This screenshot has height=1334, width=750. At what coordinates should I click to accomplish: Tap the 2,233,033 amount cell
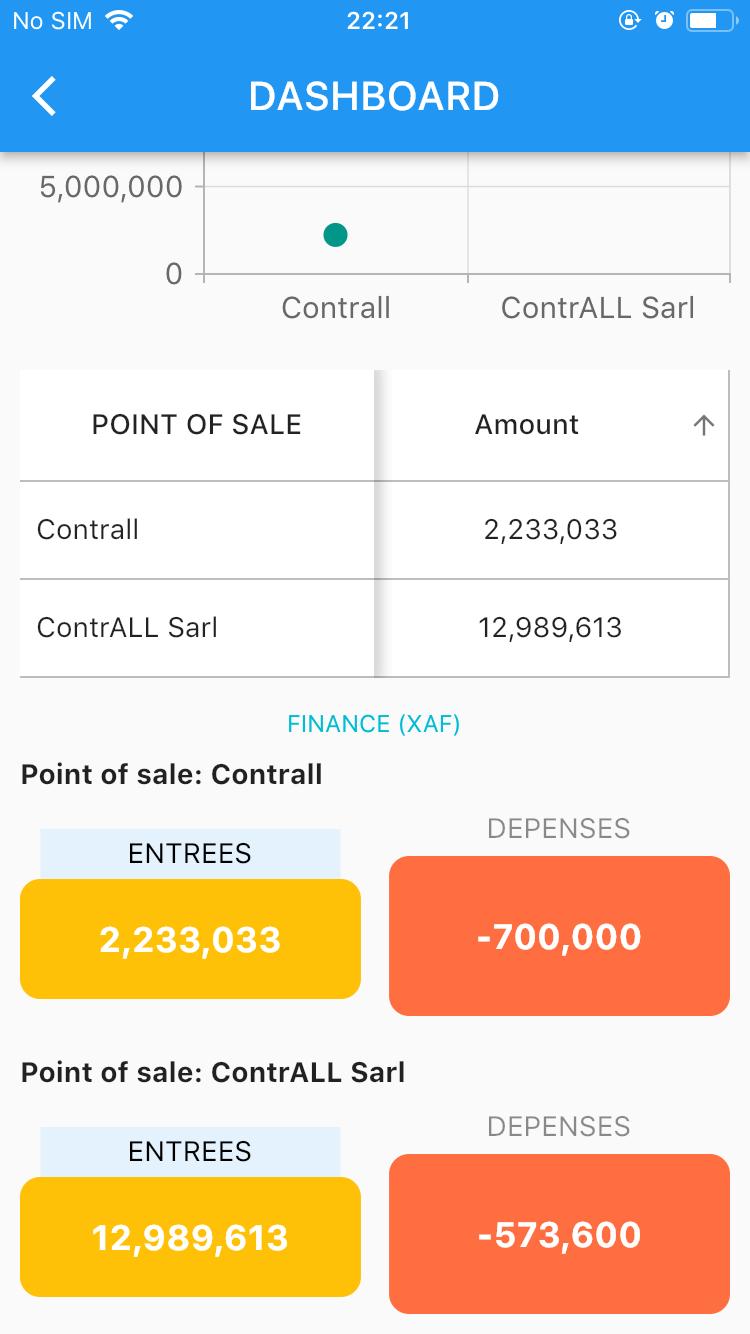coord(551,530)
